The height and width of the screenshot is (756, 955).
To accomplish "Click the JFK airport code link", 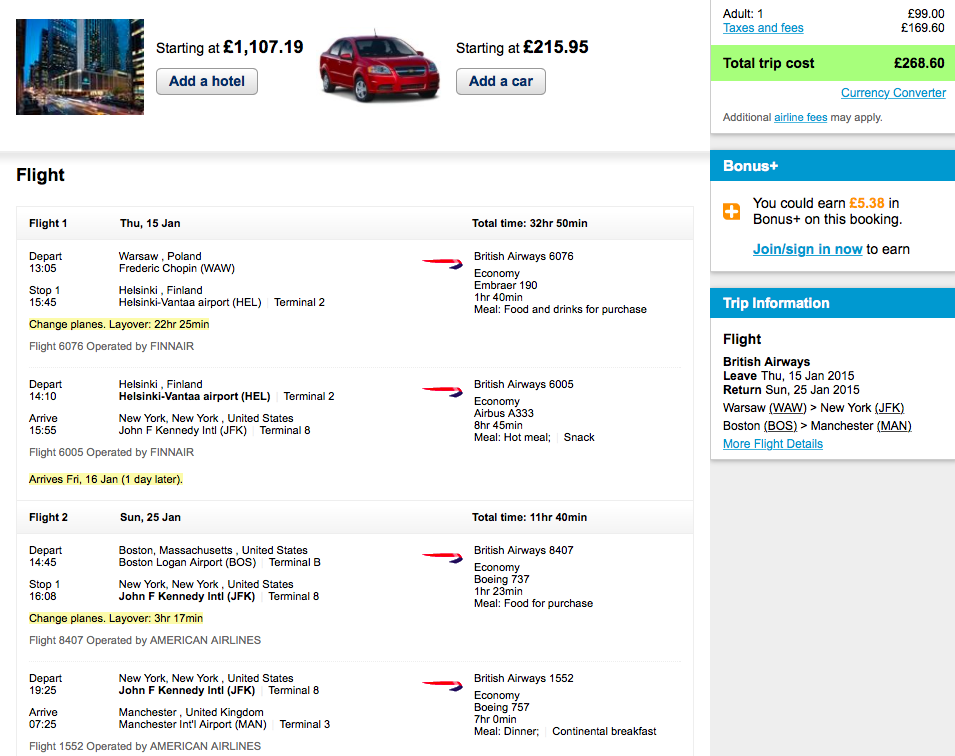I will (x=889, y=408).
